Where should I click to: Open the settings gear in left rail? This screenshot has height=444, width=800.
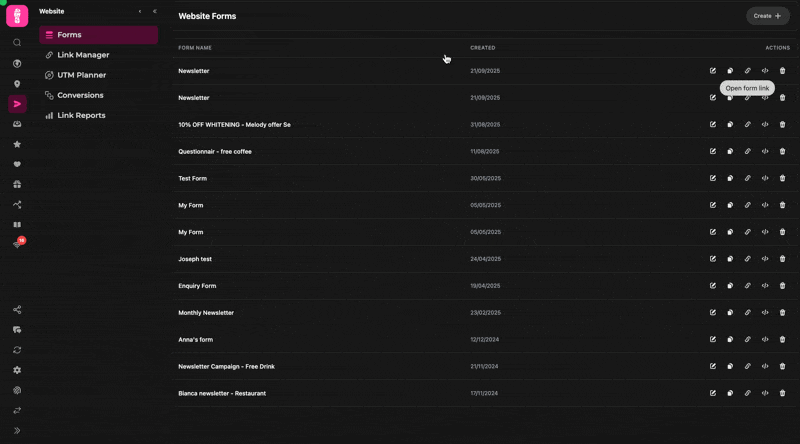click(17, 370)
